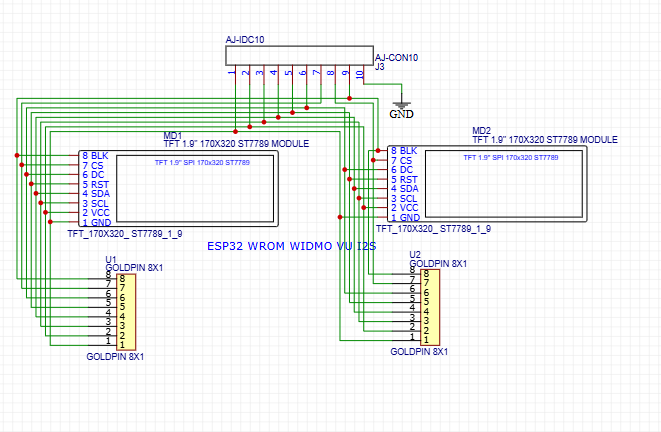Image resolution: width=661 pixels, height=432 pixels.
Task: Select the J3 designator text
Action: click(380, 67)
